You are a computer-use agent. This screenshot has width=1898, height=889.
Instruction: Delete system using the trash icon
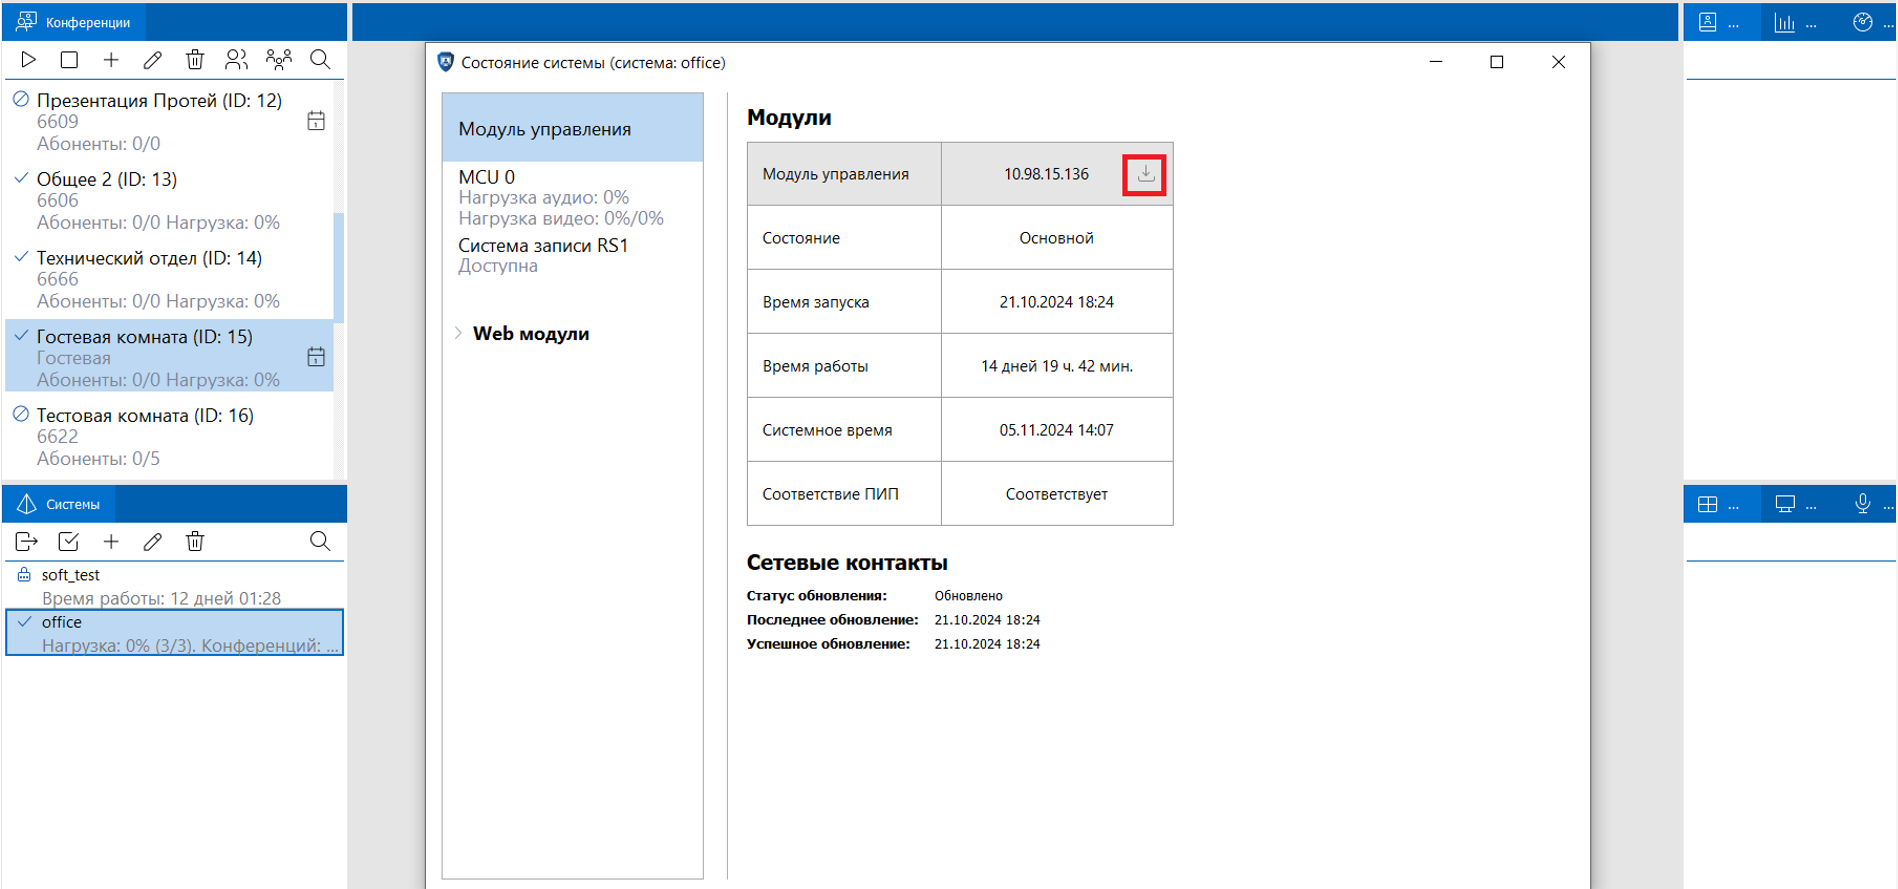(195, 541)
